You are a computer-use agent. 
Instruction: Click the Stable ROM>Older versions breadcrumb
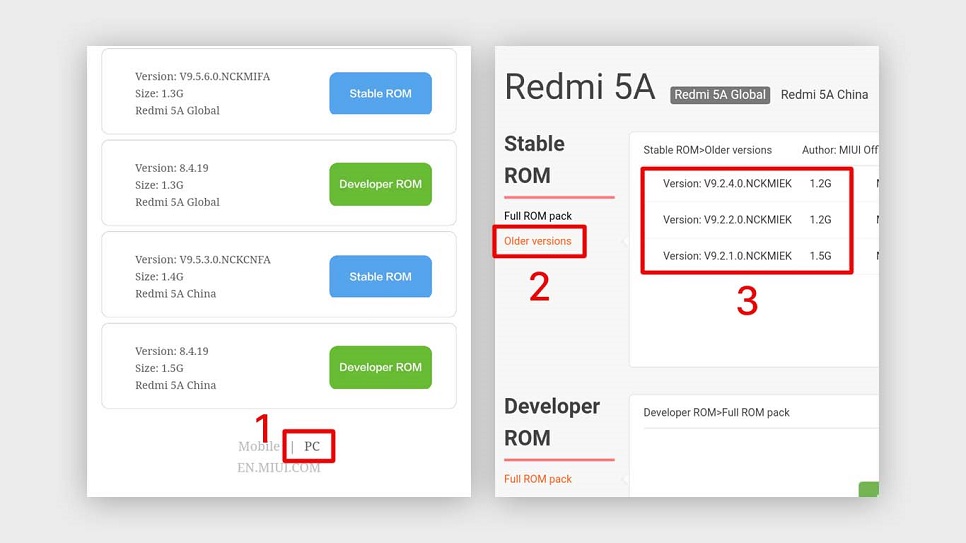(707, 150)
